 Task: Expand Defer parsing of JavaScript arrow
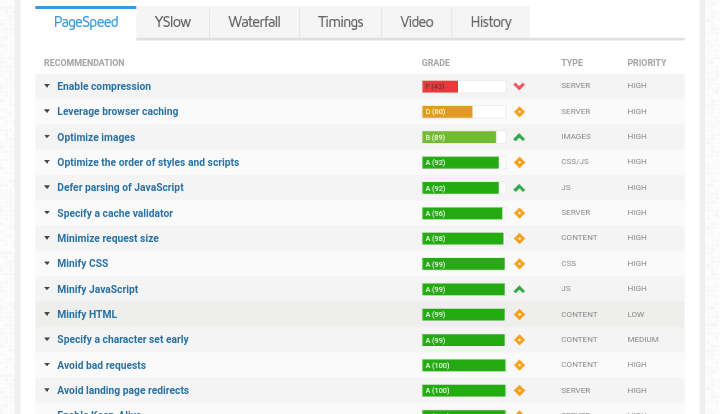click(47, 187)
